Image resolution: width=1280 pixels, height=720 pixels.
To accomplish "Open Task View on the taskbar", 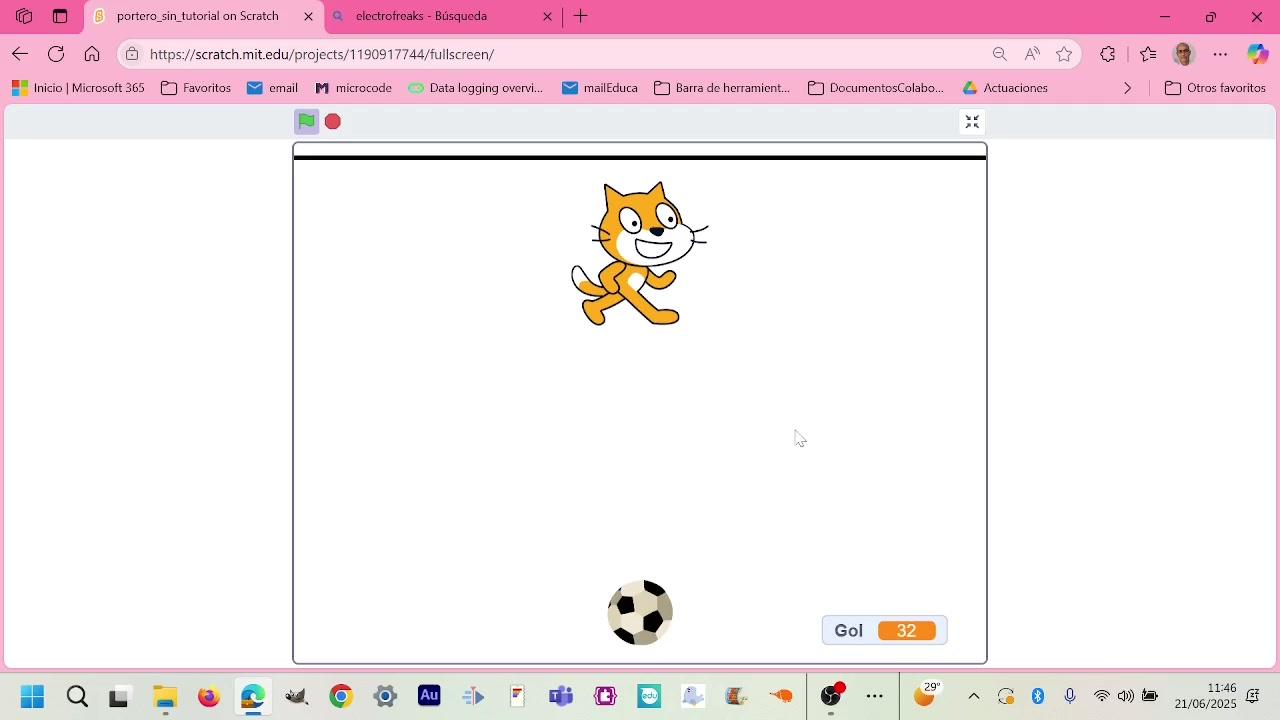I will coord(120,697).
